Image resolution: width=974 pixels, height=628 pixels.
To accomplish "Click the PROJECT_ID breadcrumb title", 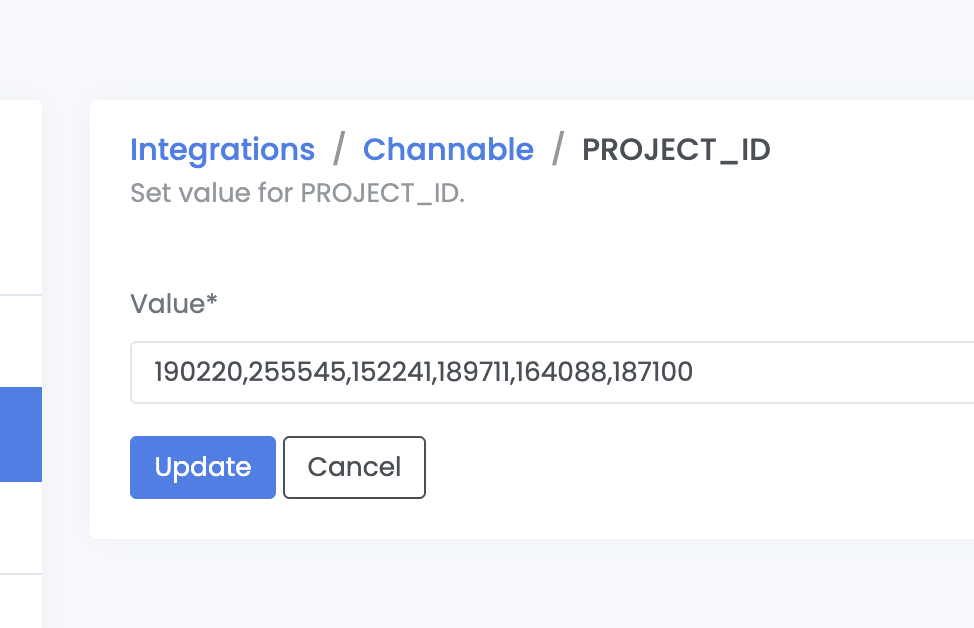I will click(x=676, y=150).
